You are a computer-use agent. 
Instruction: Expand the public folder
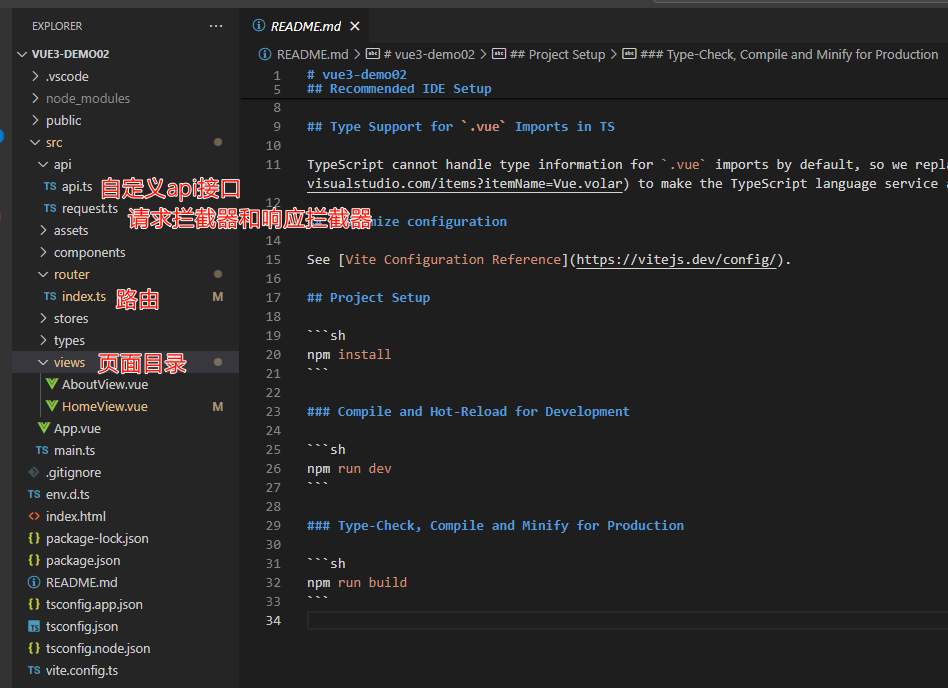(36, 120)
